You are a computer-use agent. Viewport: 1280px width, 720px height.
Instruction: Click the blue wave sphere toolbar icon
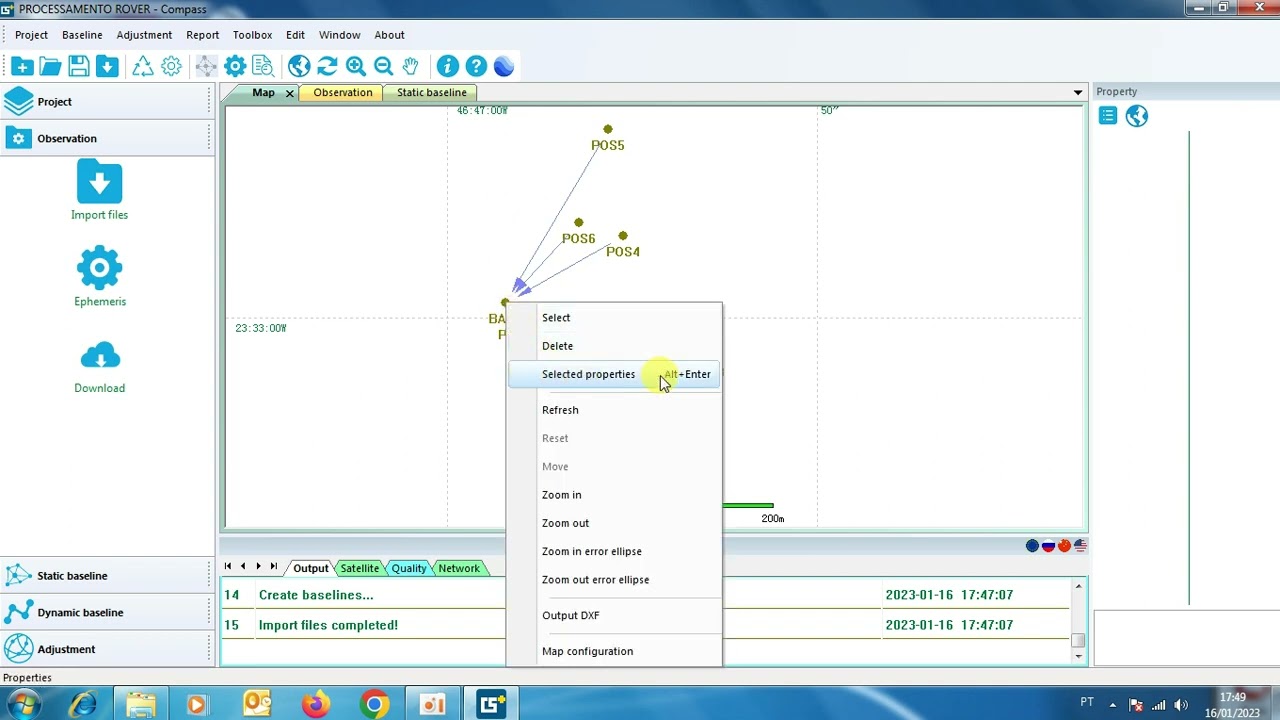coord(504,66)
